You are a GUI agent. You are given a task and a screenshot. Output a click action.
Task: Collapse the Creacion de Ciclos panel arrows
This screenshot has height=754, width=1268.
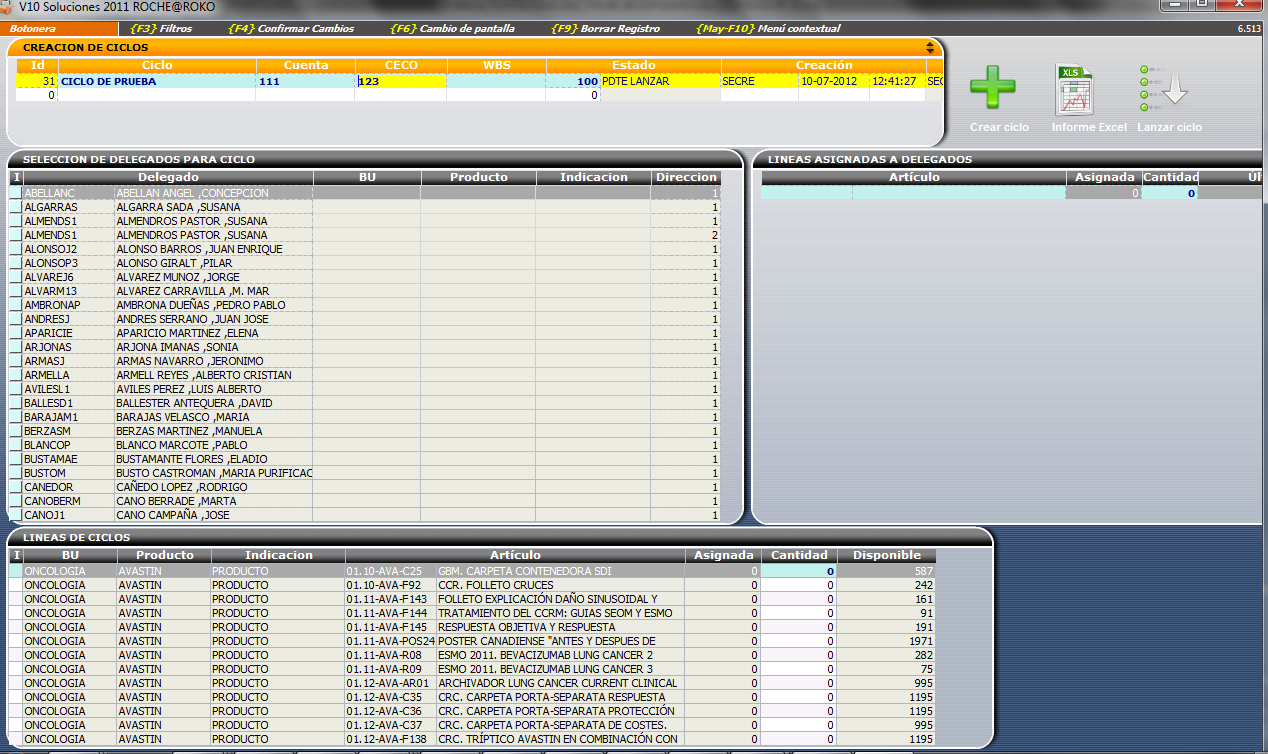point(930,47)
